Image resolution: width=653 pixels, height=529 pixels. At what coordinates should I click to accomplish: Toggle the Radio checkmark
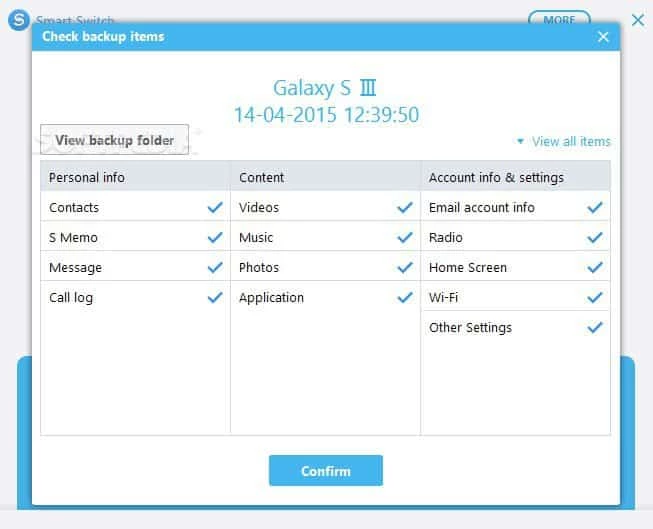click(x=595, y=237)
